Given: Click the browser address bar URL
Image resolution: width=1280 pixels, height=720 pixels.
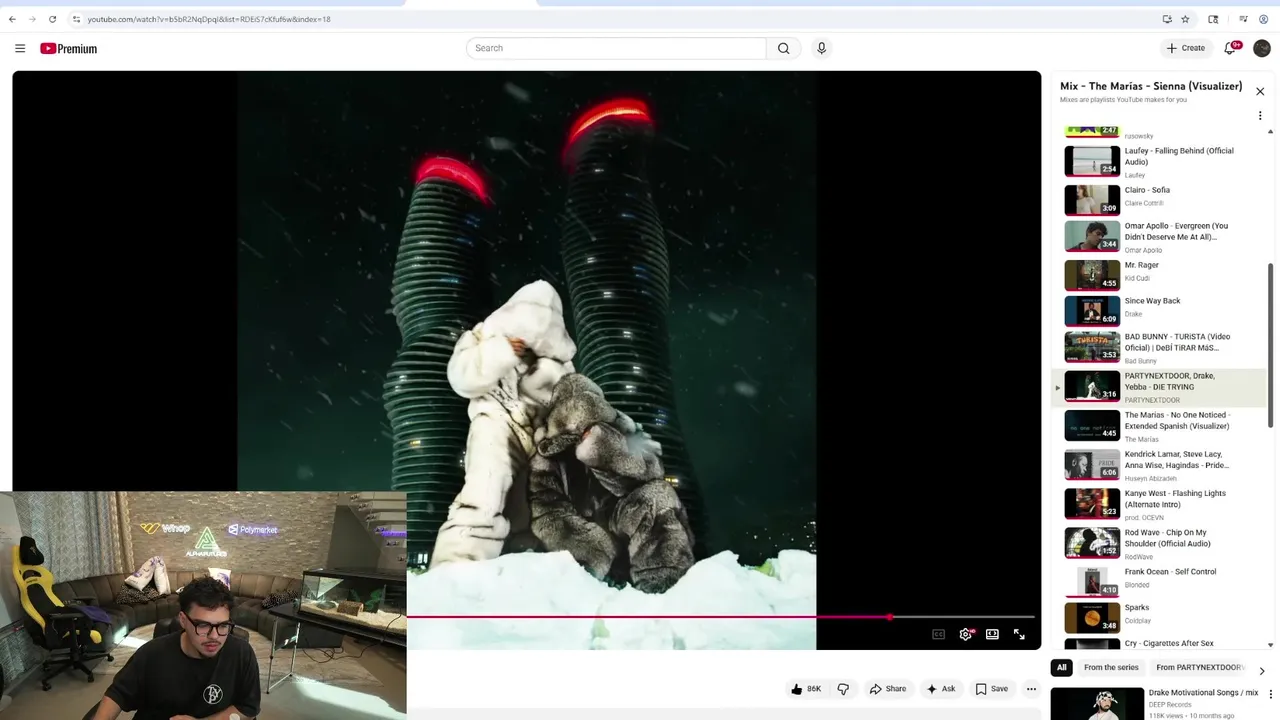Looking at the screenshot, I should 209,19.
